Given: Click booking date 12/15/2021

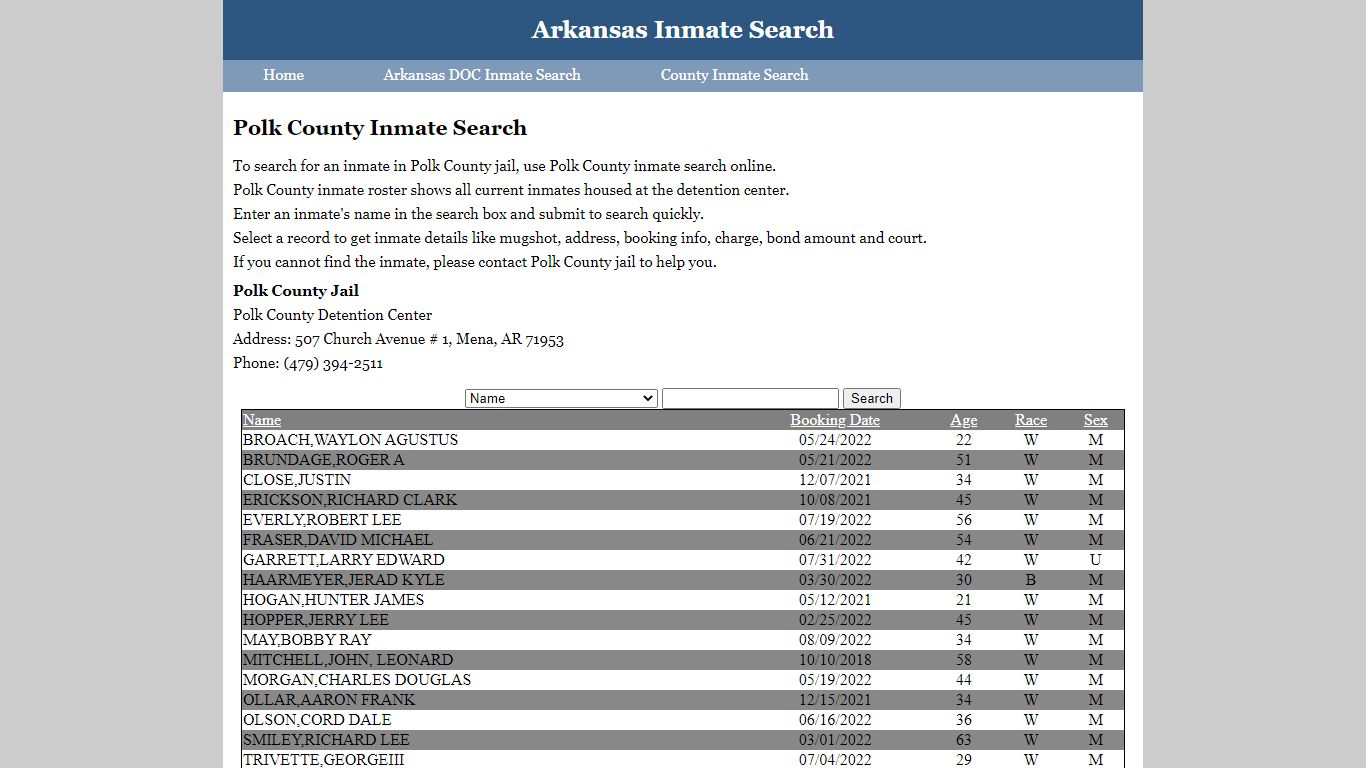Looking at the screenshot, I should 835,700.
